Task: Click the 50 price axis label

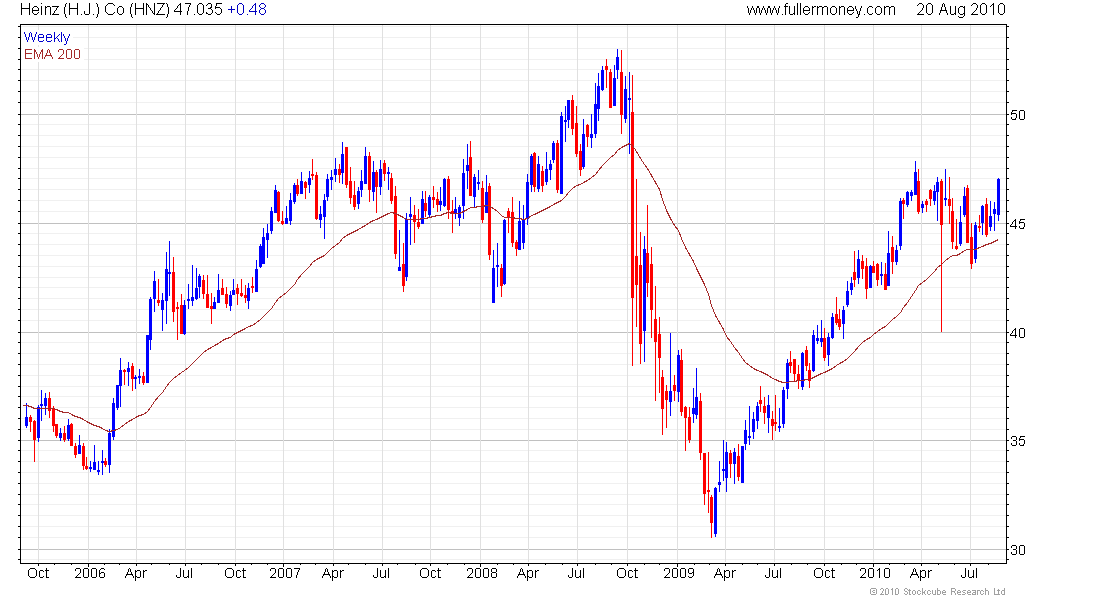Action: click(x=1017, y=115)
